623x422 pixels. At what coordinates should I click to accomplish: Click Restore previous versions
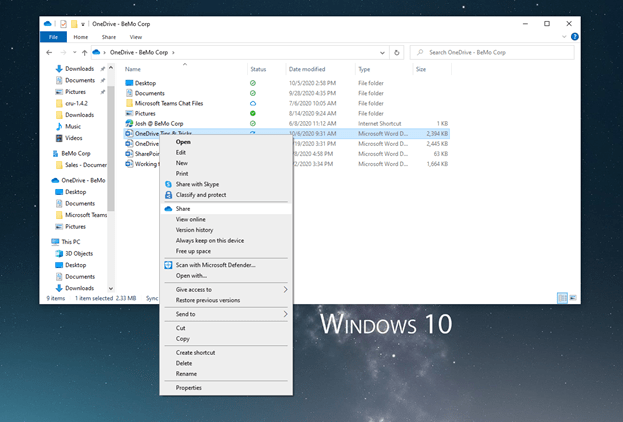226,300
